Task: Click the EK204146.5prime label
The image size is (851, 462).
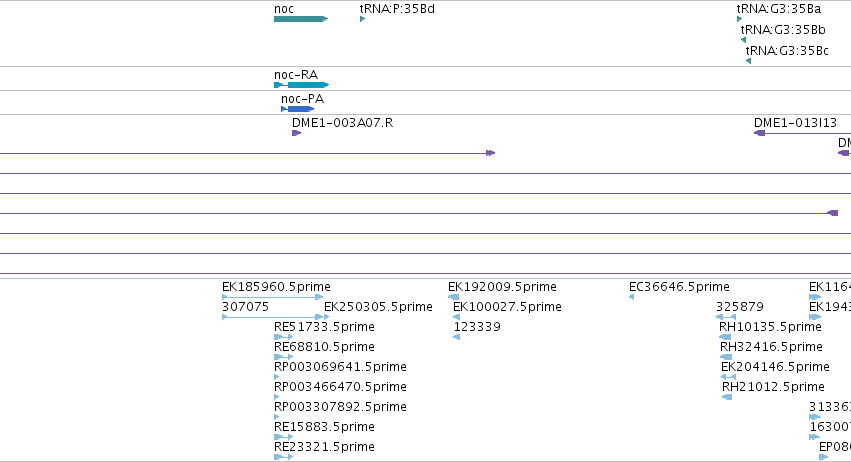Action: click(x=775, y=367)
